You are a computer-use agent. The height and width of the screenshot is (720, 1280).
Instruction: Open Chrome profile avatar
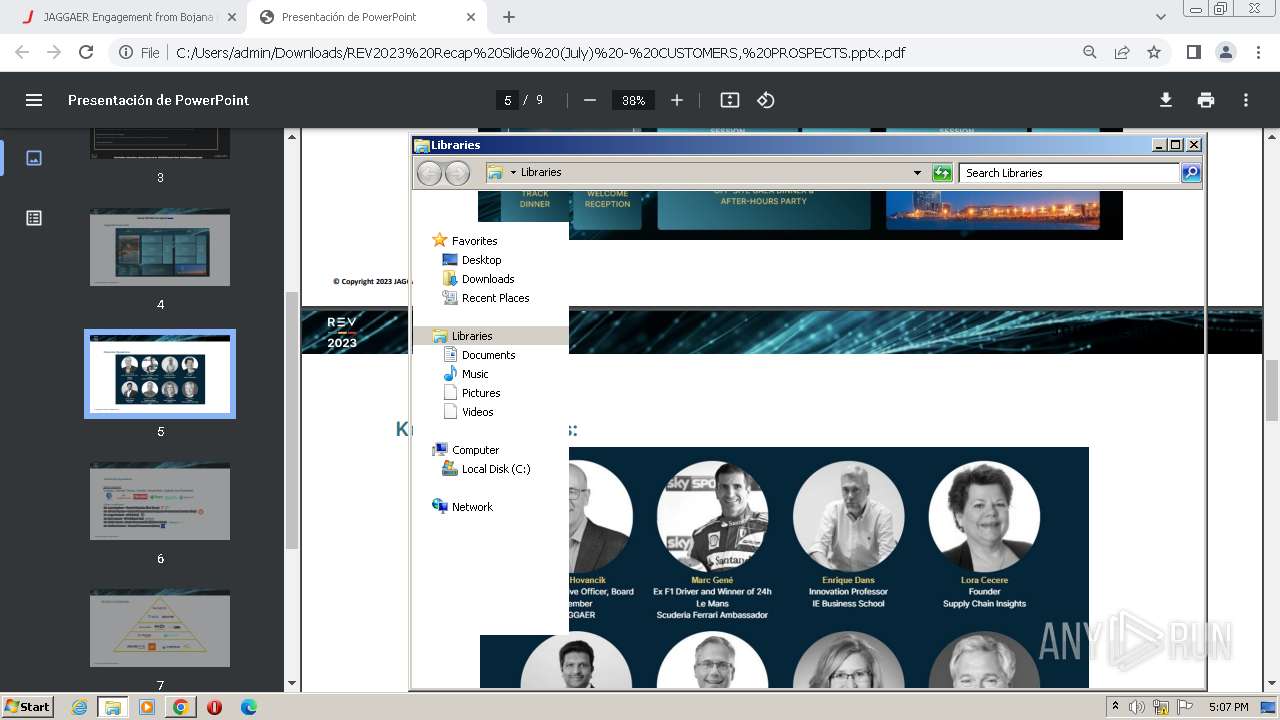click(x=1225, y=52)
